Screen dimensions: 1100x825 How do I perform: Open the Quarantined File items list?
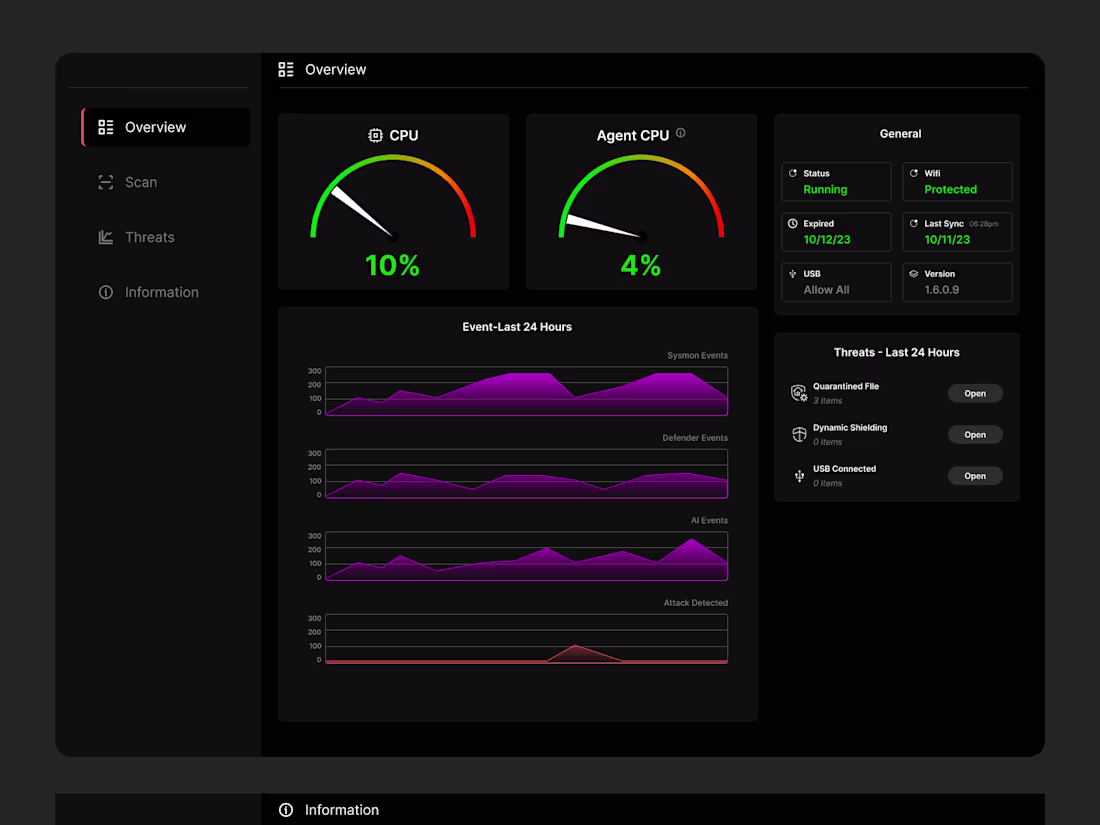(x=975, y=393)
